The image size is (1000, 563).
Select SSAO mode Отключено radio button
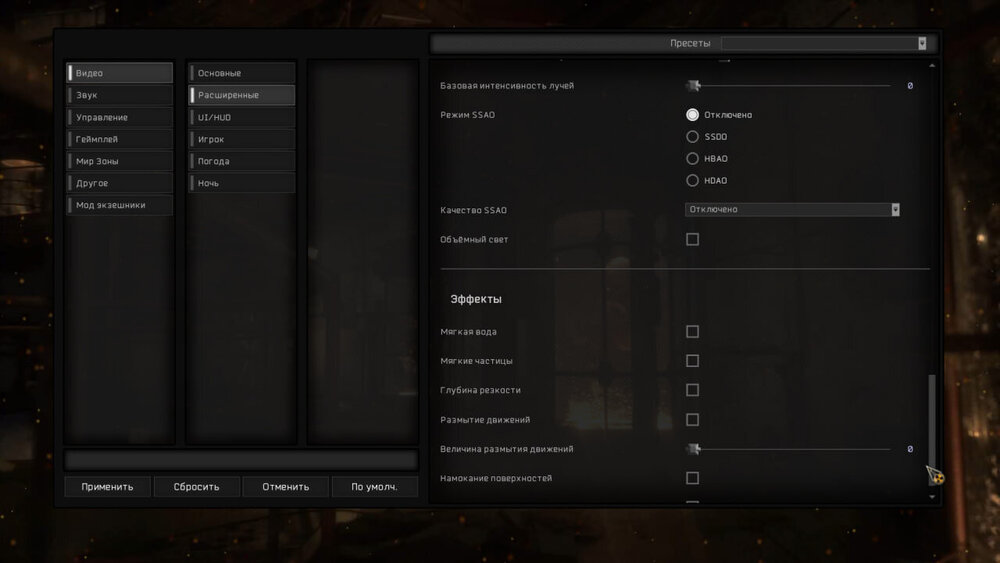pyautogui.click(x=692, y=115)
